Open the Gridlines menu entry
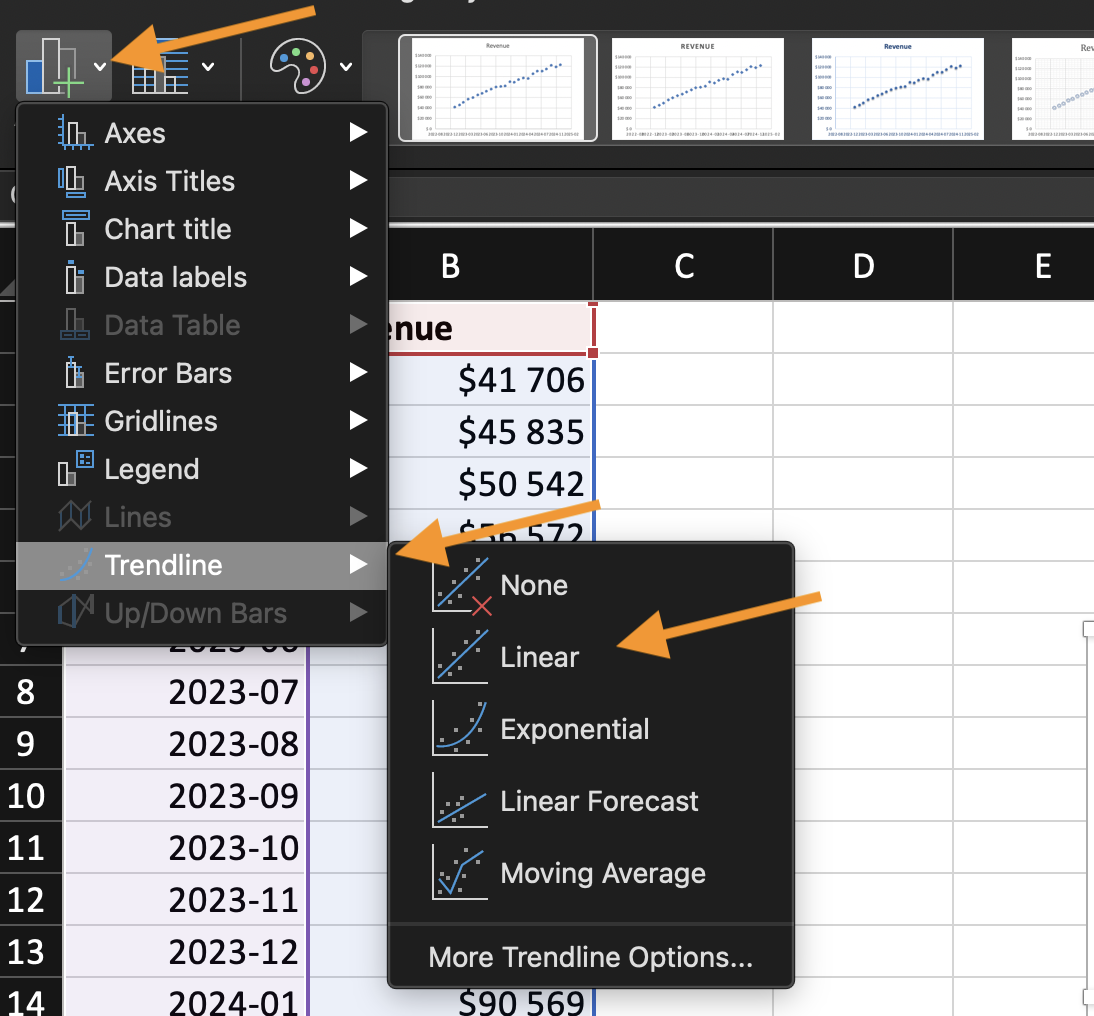Viewport: 1094px width, 1016px height. click(x=160, y=421)
